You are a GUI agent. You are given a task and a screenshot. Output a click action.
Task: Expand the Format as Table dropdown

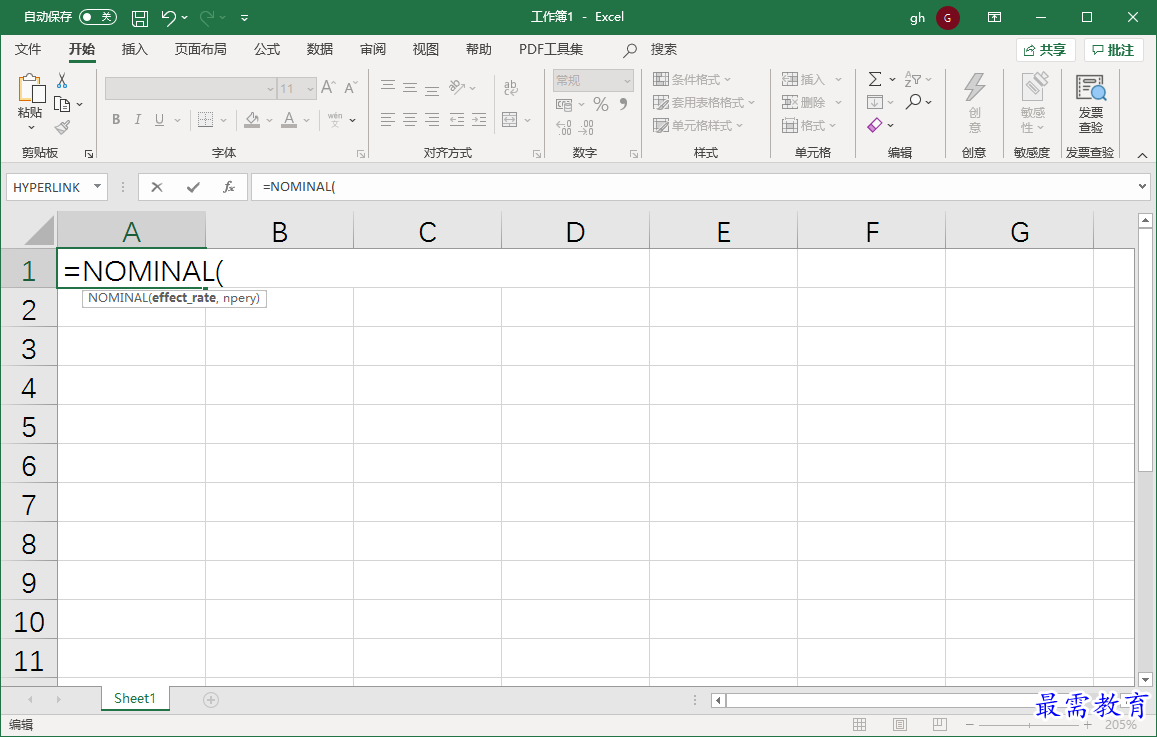tap(751, 103)
